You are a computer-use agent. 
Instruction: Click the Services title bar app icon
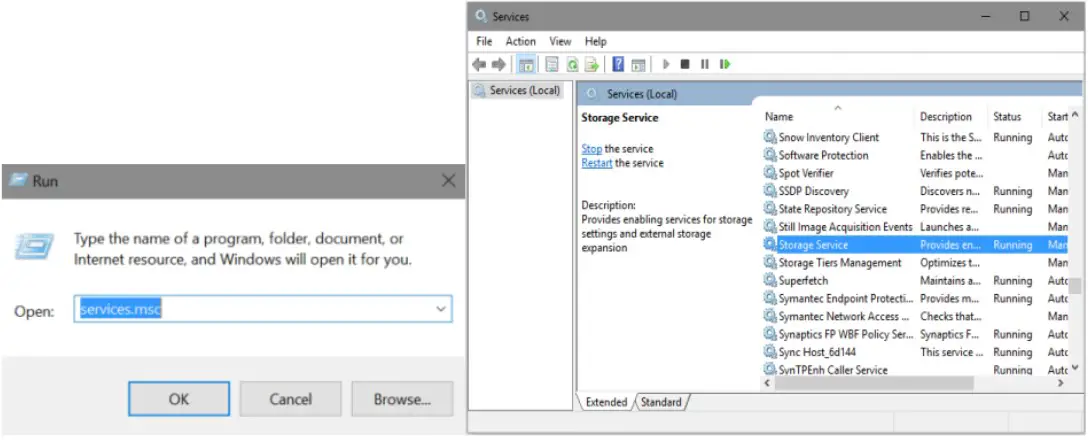tap(481, 16)
